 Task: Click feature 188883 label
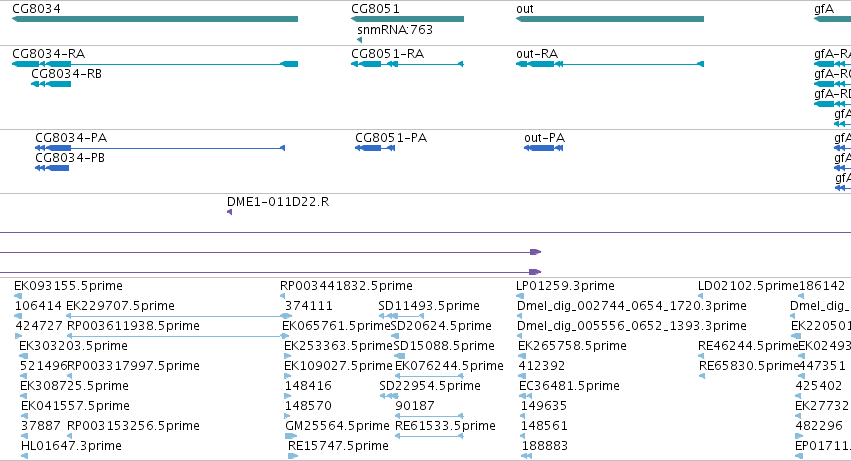pos(545,446)
